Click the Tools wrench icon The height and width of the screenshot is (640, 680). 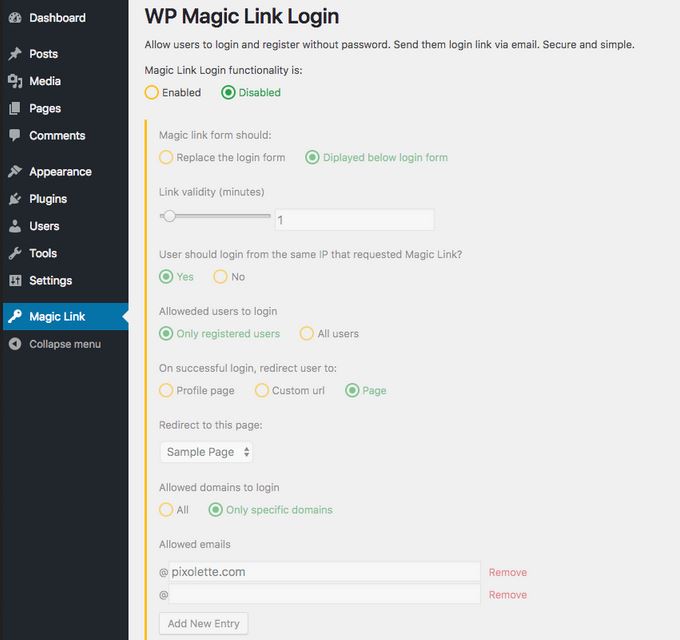[15, 253]
